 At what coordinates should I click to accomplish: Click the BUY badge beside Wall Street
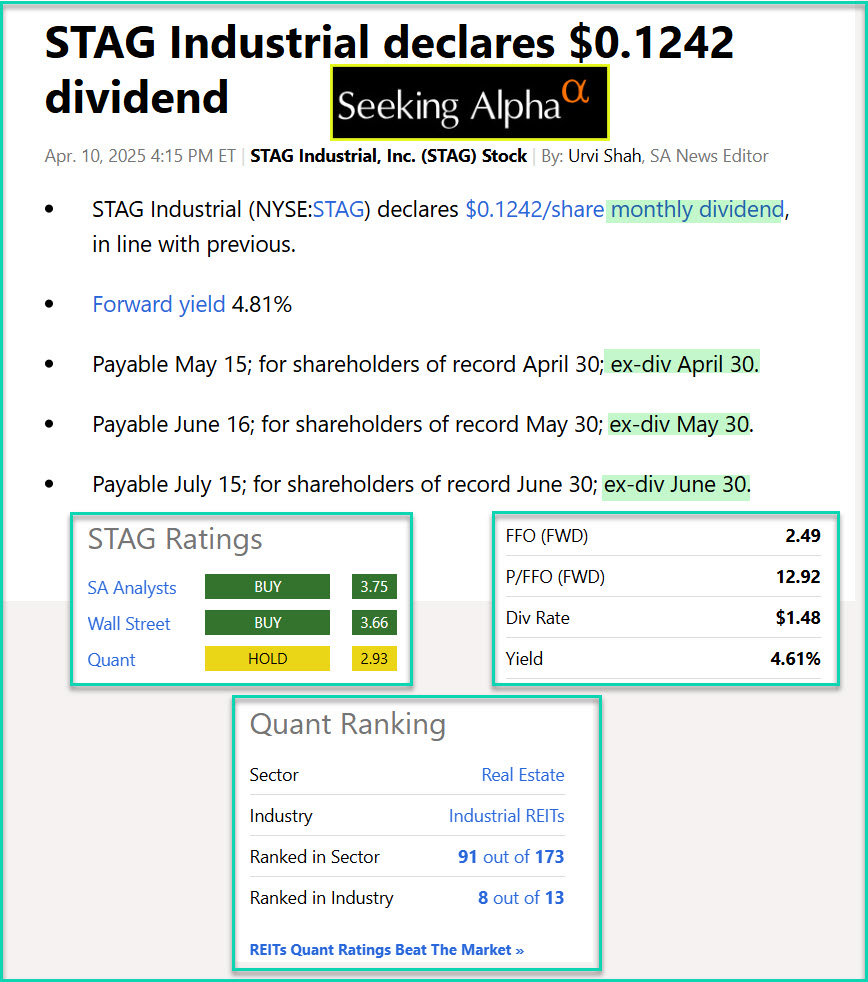click(267, 623)
